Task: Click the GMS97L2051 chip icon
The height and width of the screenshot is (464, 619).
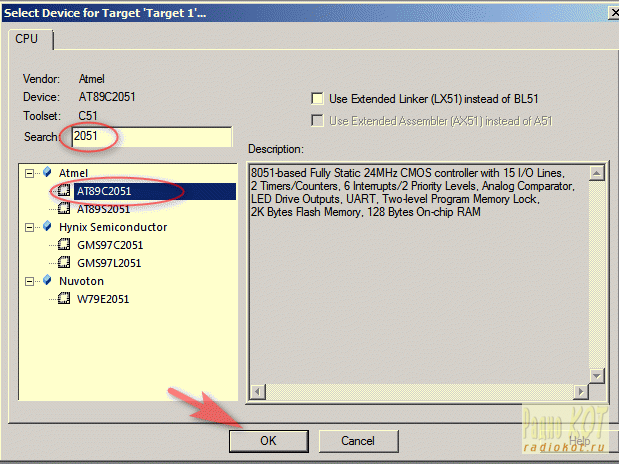Action: [64, 263]
